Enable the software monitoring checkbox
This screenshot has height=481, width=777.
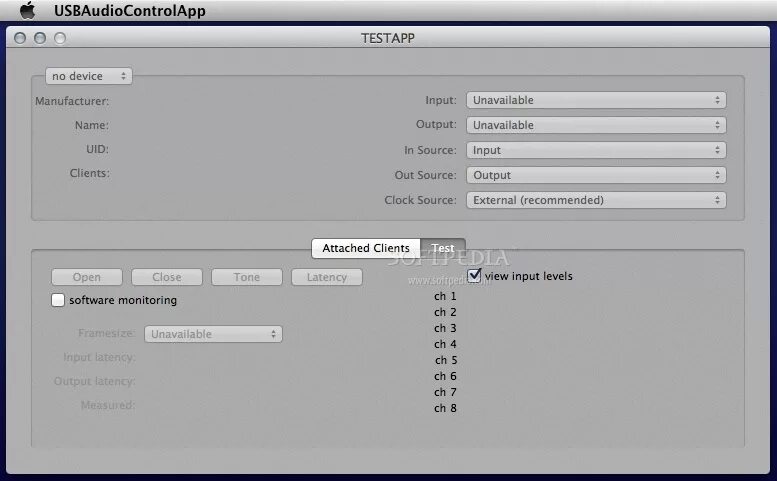coord(58,300)
